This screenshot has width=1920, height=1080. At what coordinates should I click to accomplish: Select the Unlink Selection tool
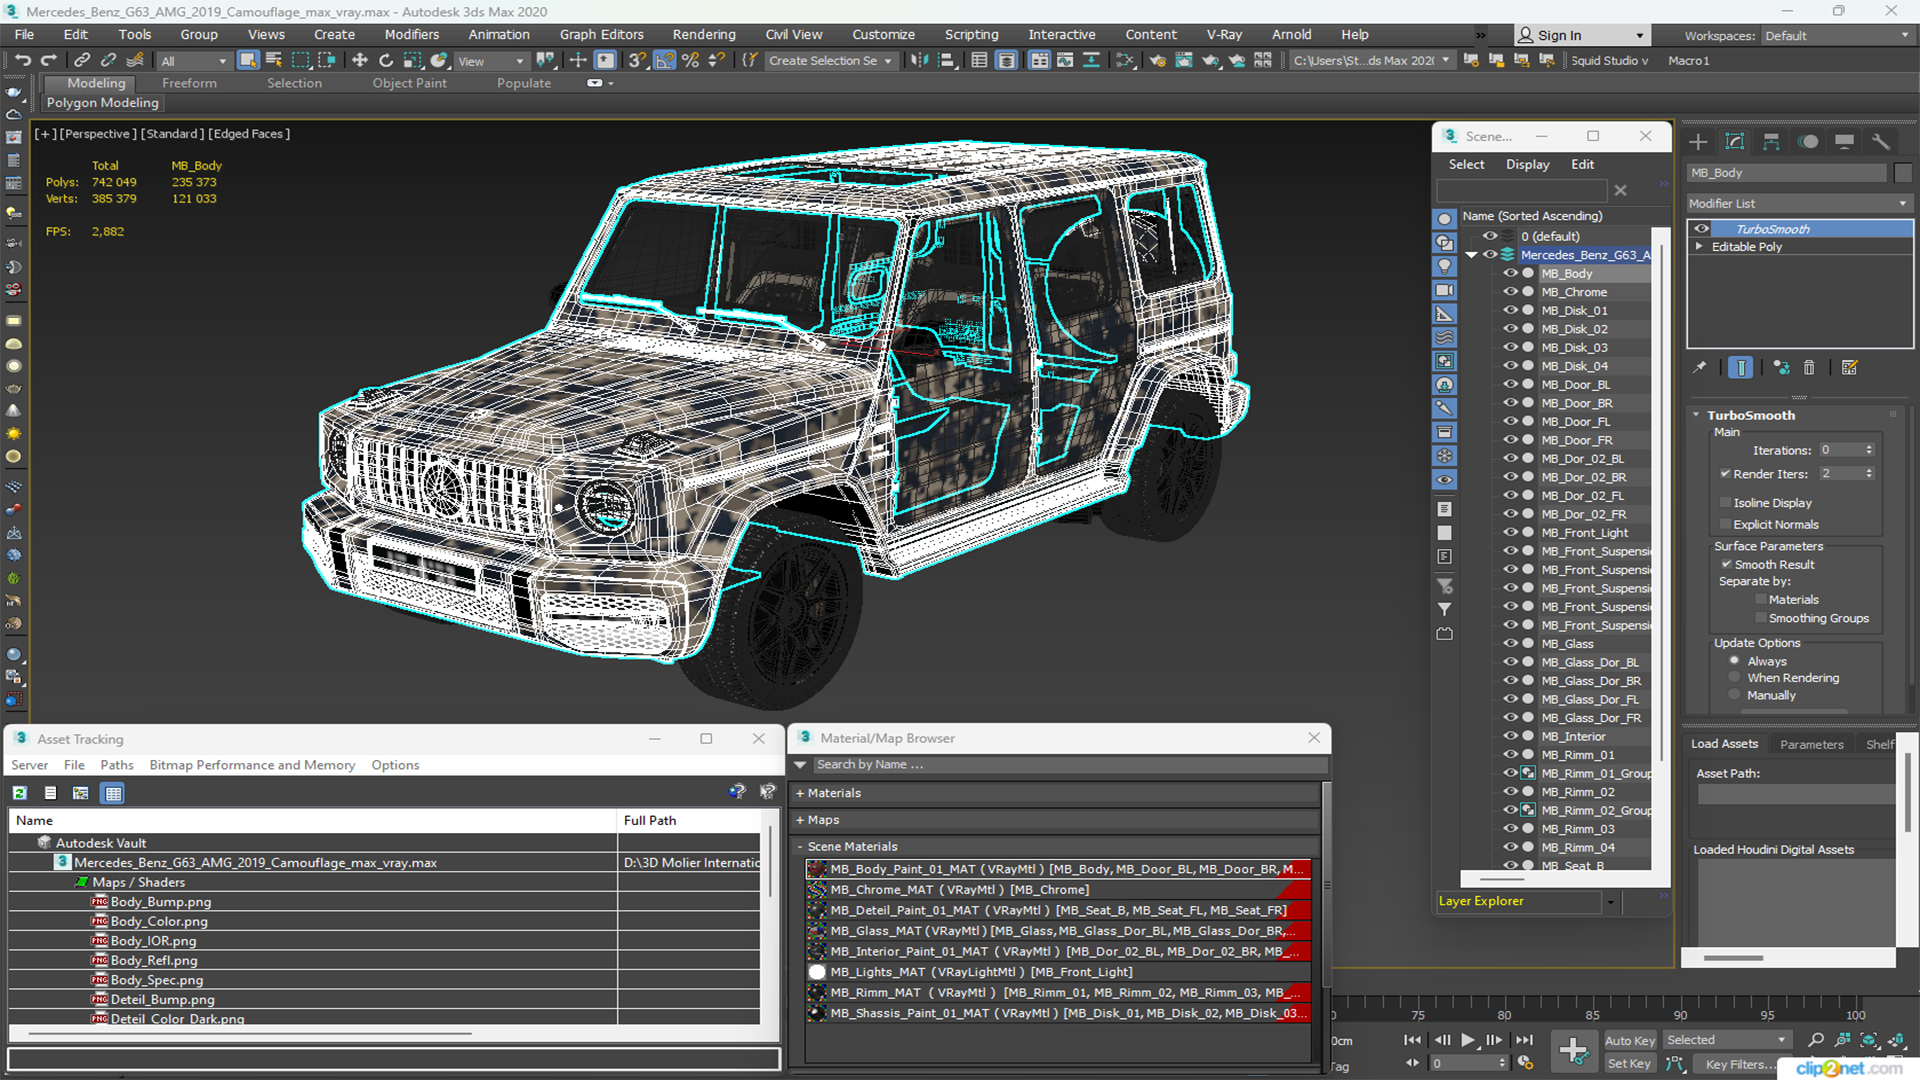108,60
